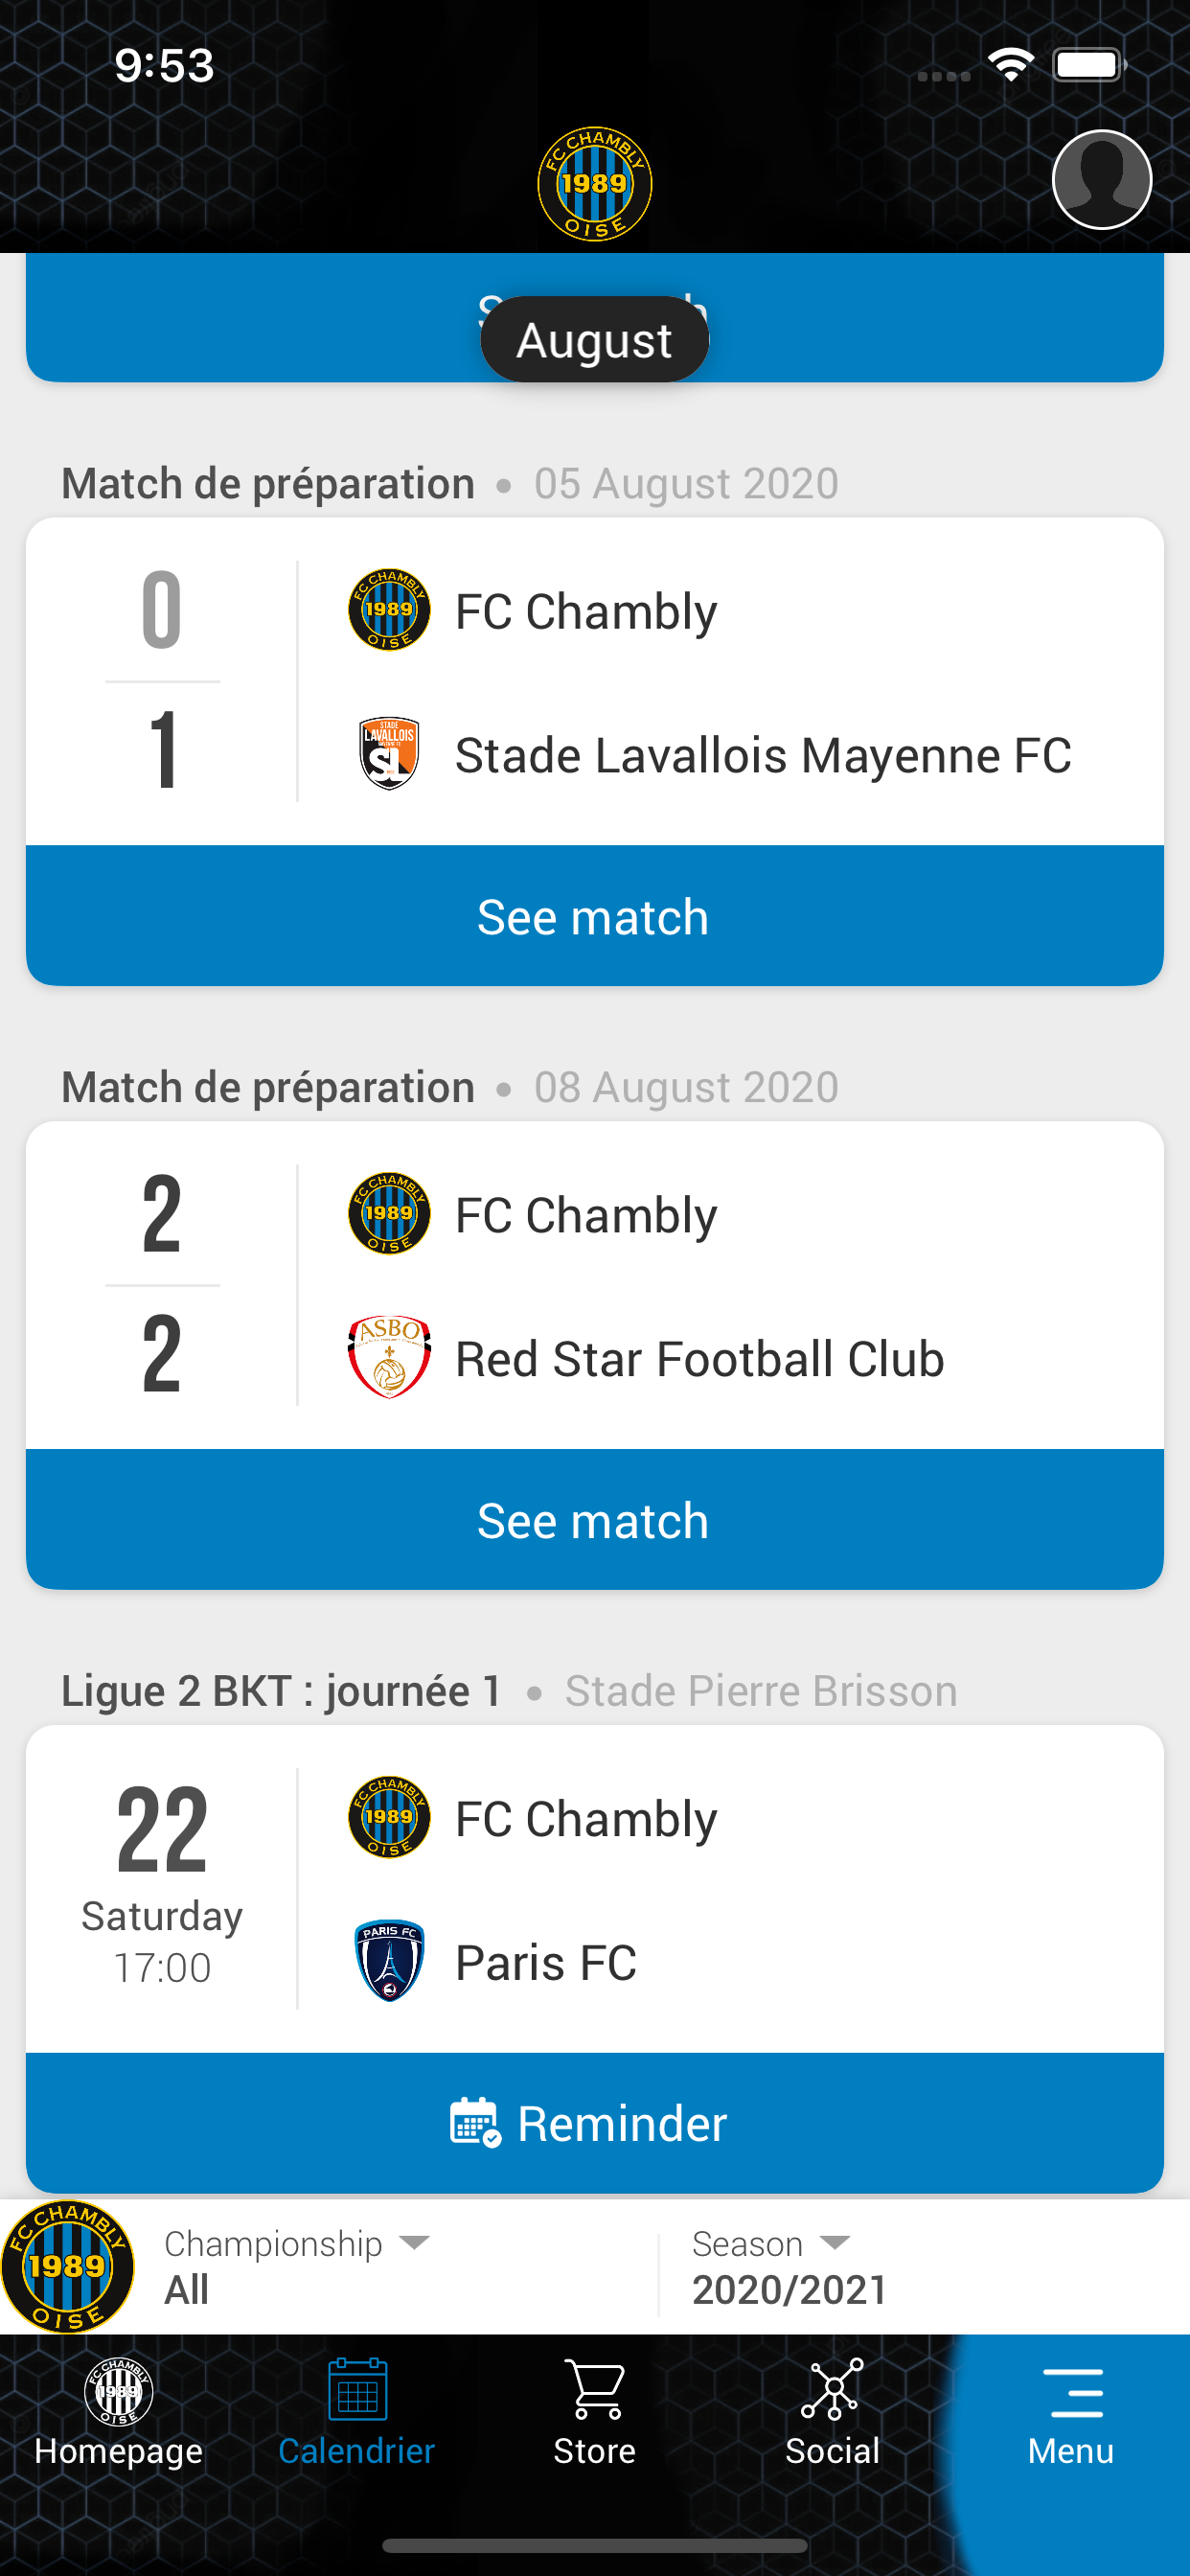
Task: Open the Menu tab
Action: pos(1071,2412)
